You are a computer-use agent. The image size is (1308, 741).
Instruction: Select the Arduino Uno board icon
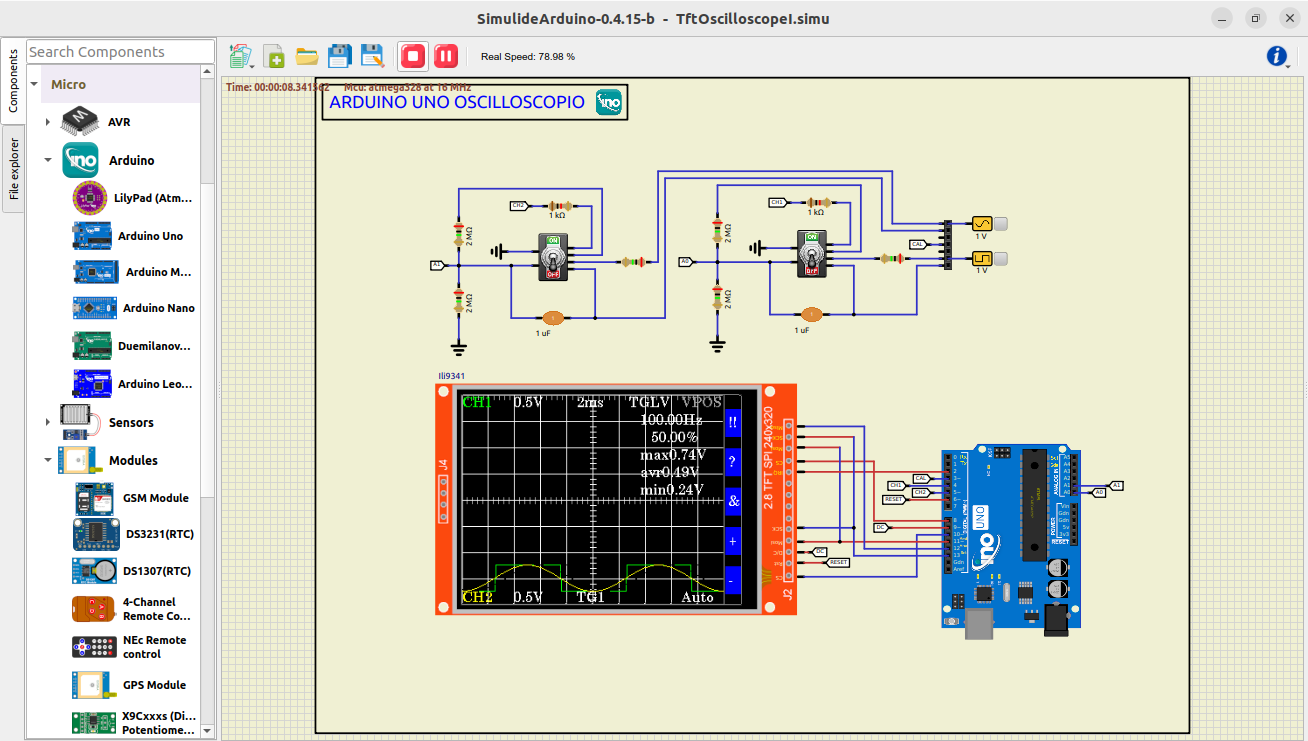click(92, 236)
